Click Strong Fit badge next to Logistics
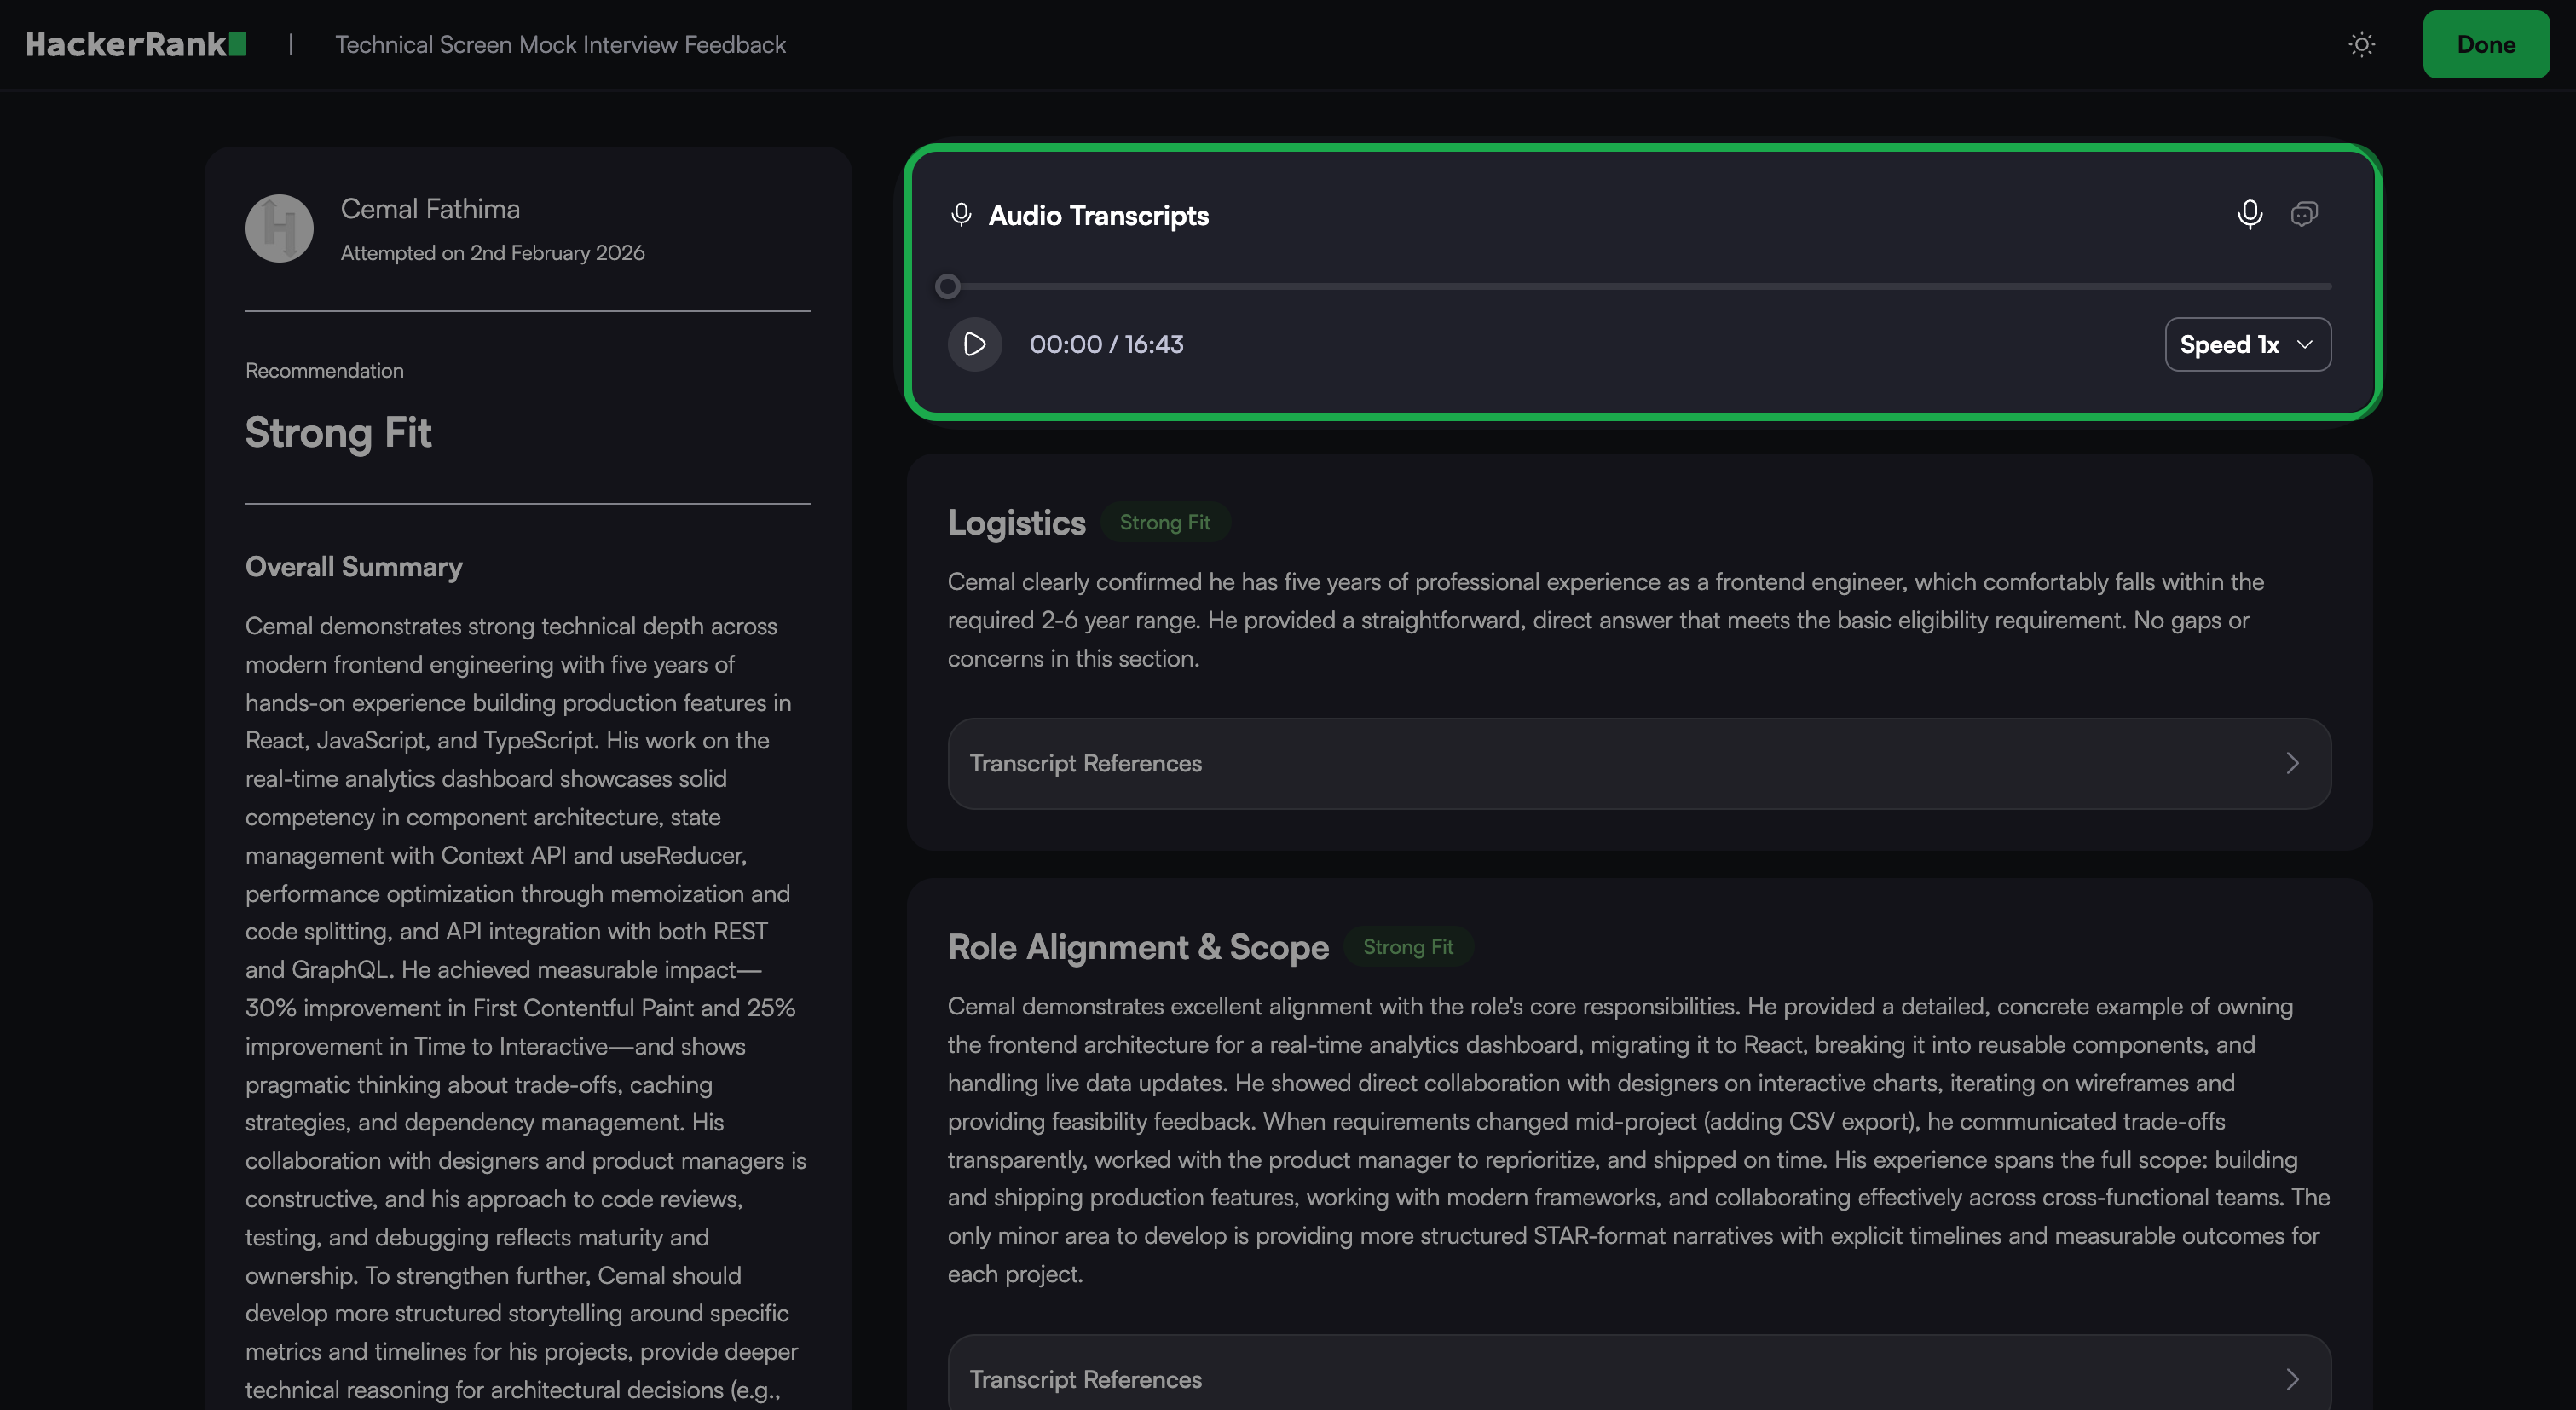Viewport: 2576px width, 1410px height. click(1164, 522)
